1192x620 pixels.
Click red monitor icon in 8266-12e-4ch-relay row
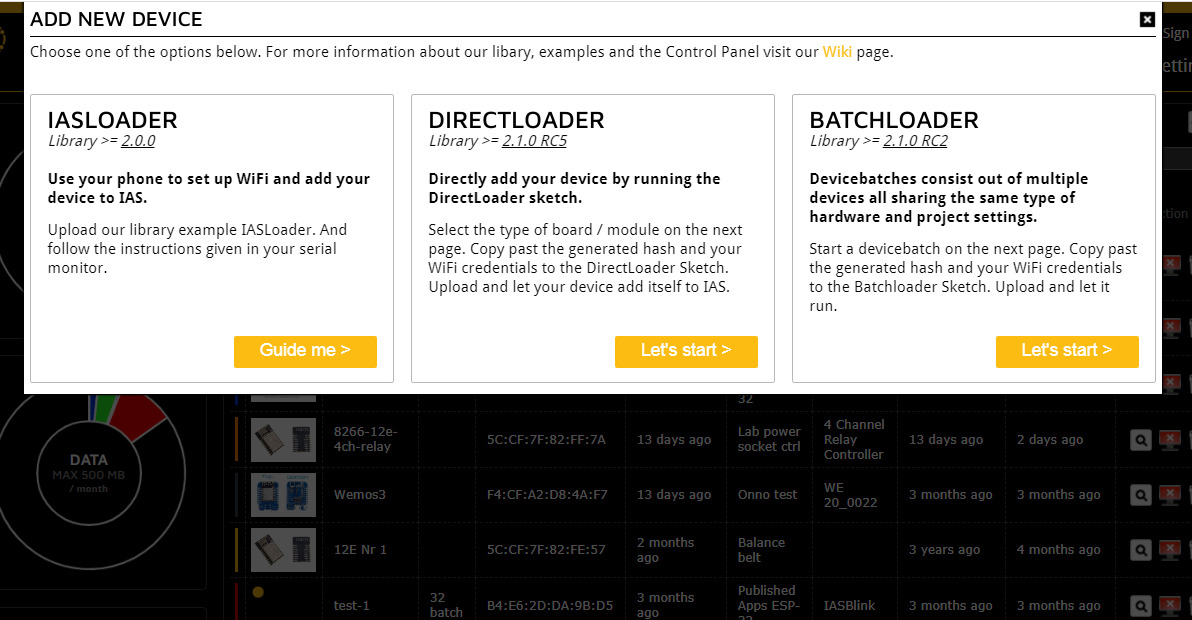pyautogui.click(x=1170, y=440)
